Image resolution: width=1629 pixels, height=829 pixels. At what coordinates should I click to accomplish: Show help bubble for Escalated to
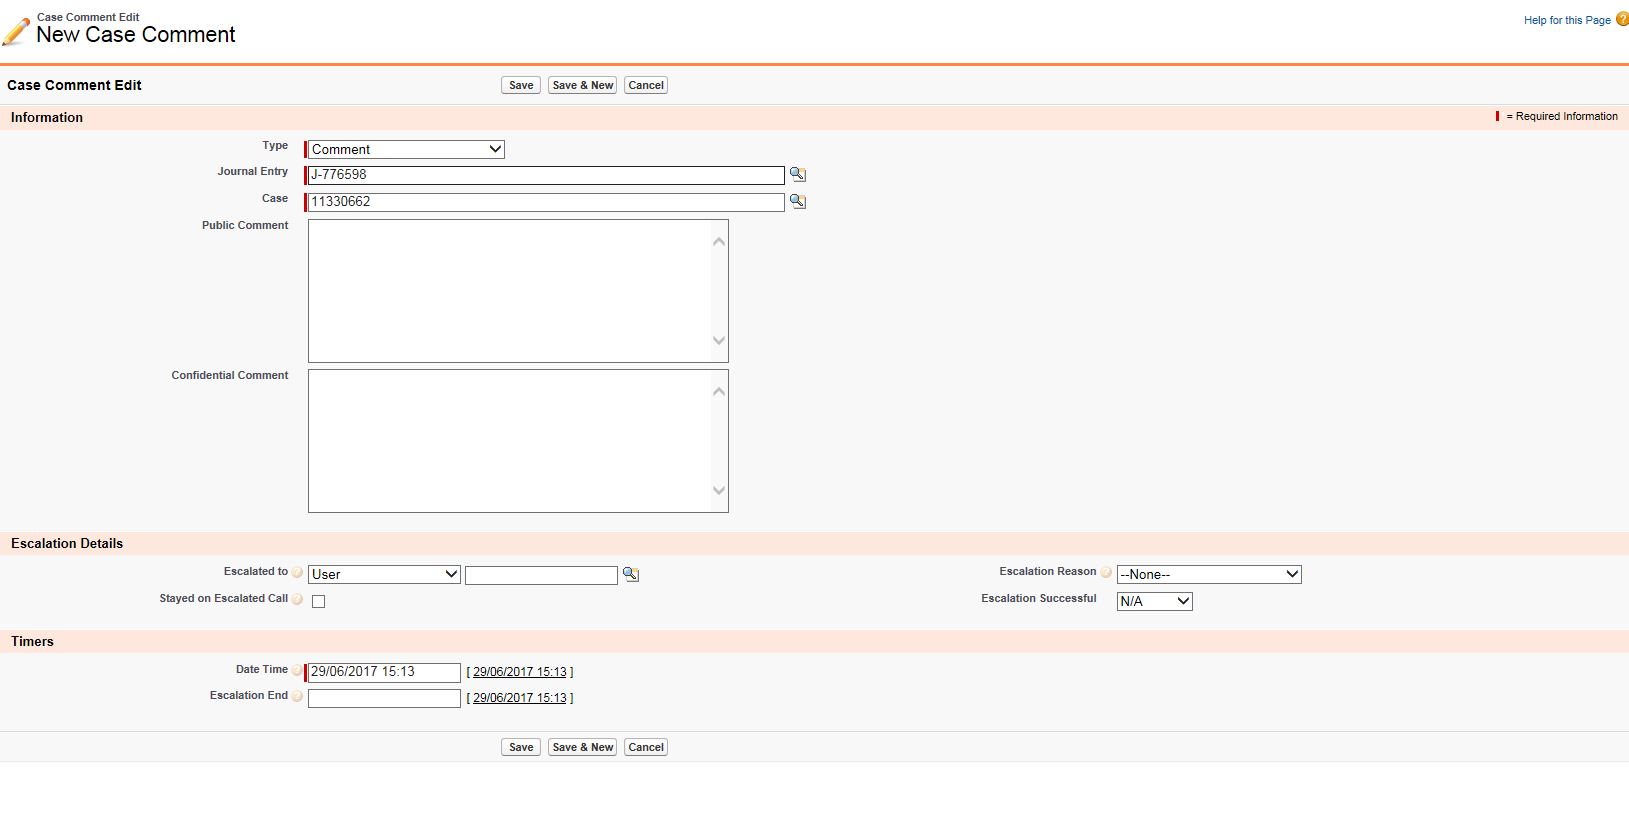click(x=297, y=572)
